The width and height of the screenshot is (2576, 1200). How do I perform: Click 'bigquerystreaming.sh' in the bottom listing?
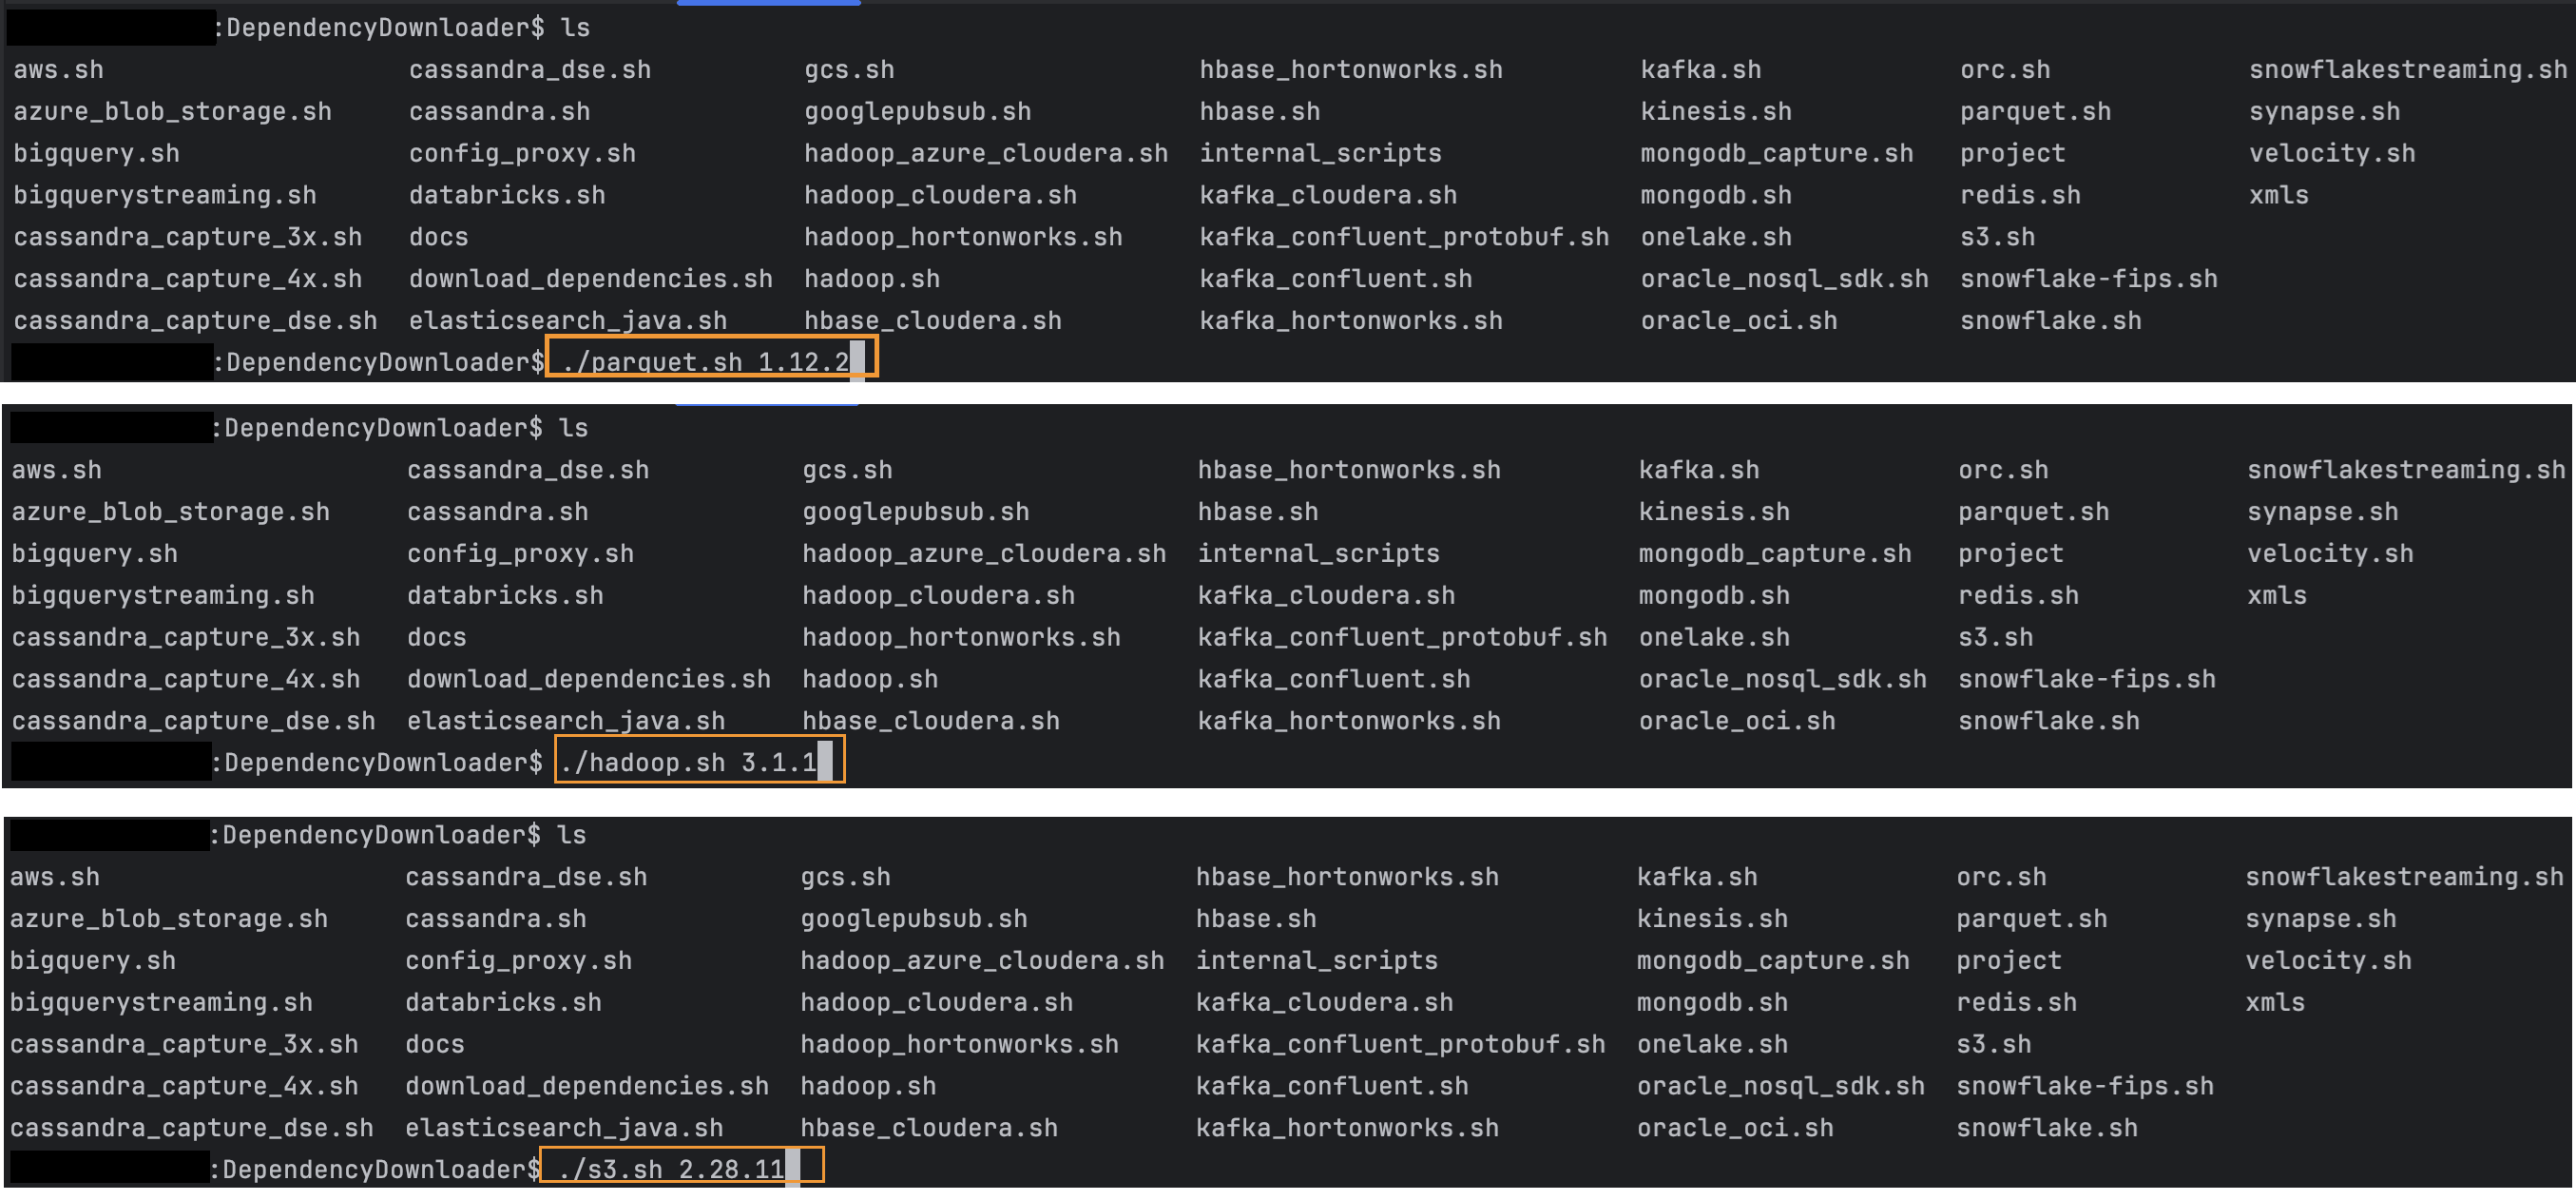coord(161,1001)
